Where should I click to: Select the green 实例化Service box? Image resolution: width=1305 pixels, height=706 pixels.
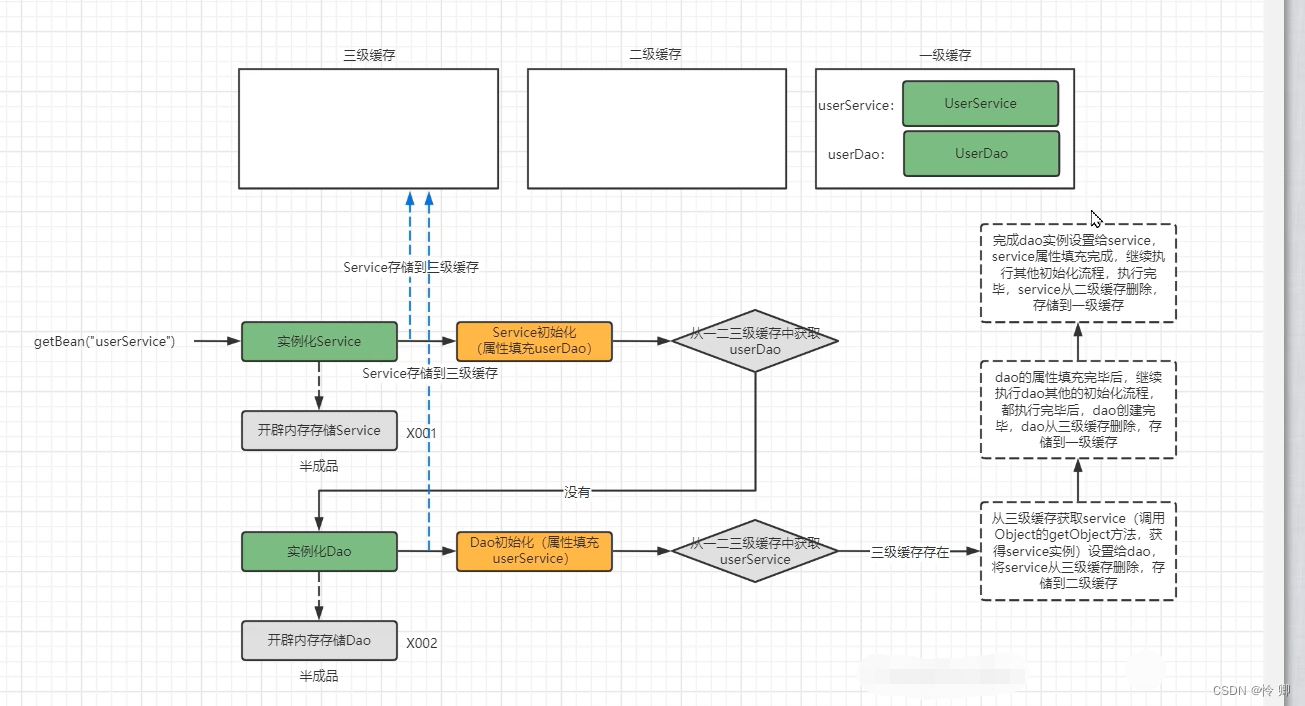319,341
